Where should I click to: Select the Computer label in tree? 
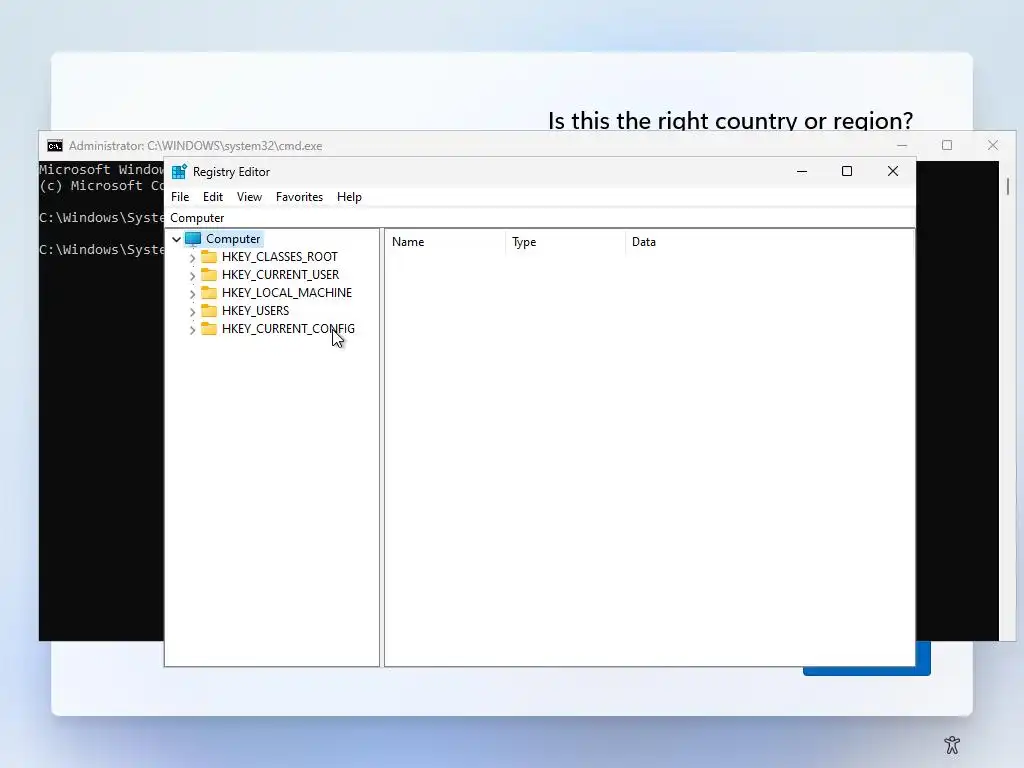[232, 239]
